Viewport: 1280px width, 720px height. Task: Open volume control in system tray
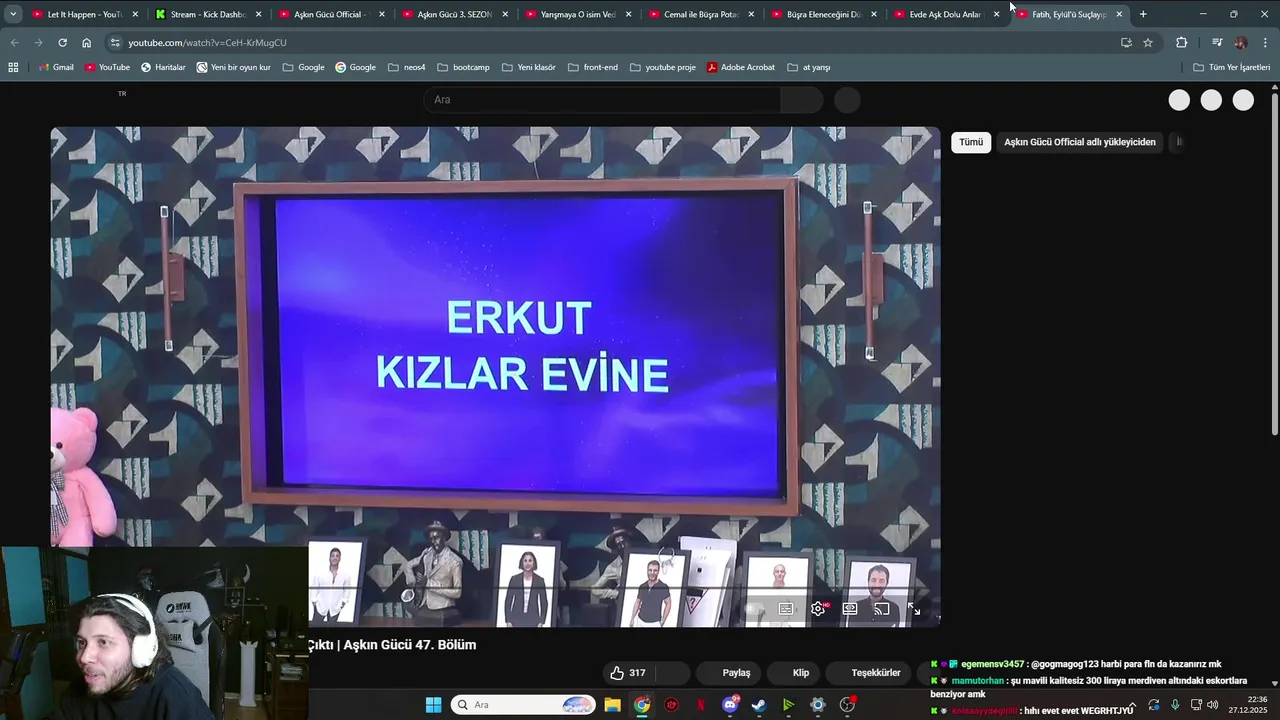[x=1212, y=705]
